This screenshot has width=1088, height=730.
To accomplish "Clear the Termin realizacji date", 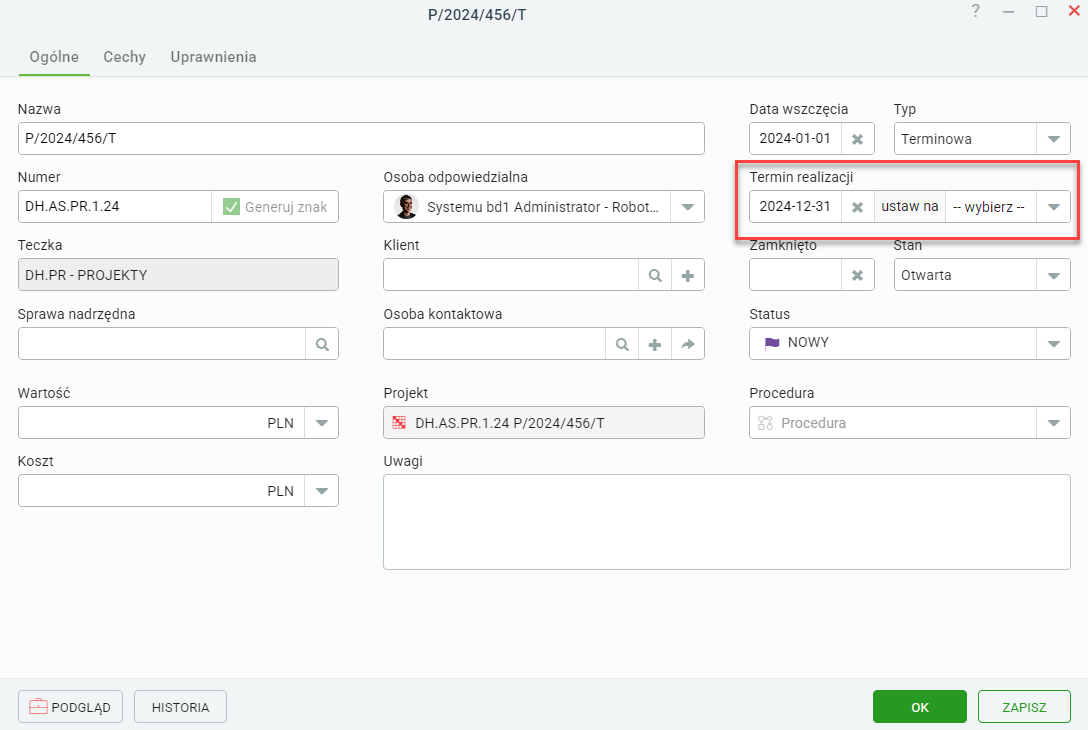I will 858,207.
